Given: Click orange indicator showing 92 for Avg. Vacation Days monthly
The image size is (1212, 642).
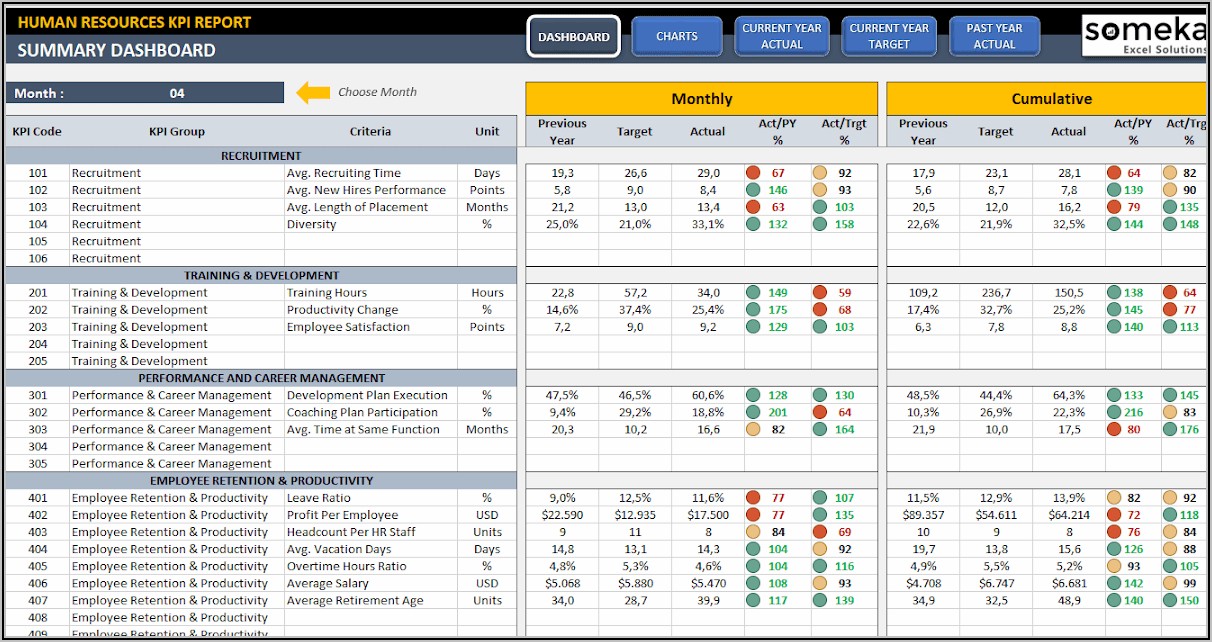Looking at the screenshot, I should pos(820,549).
